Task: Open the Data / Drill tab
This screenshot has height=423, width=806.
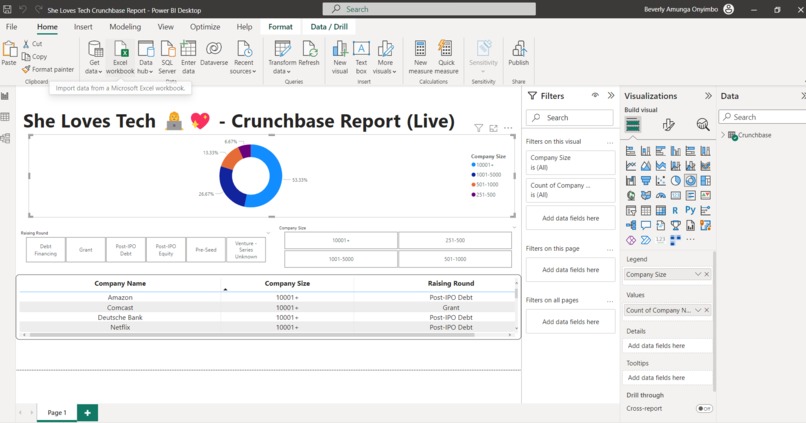Action: coord(329,27)
